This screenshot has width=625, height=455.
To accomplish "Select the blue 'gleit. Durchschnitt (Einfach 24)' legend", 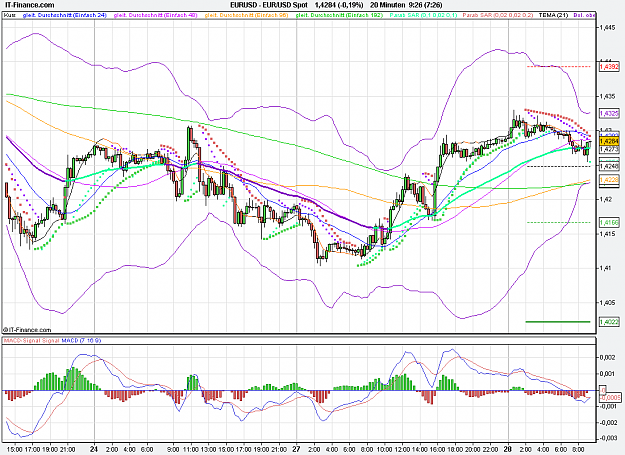I will click(x=65, y=15).
